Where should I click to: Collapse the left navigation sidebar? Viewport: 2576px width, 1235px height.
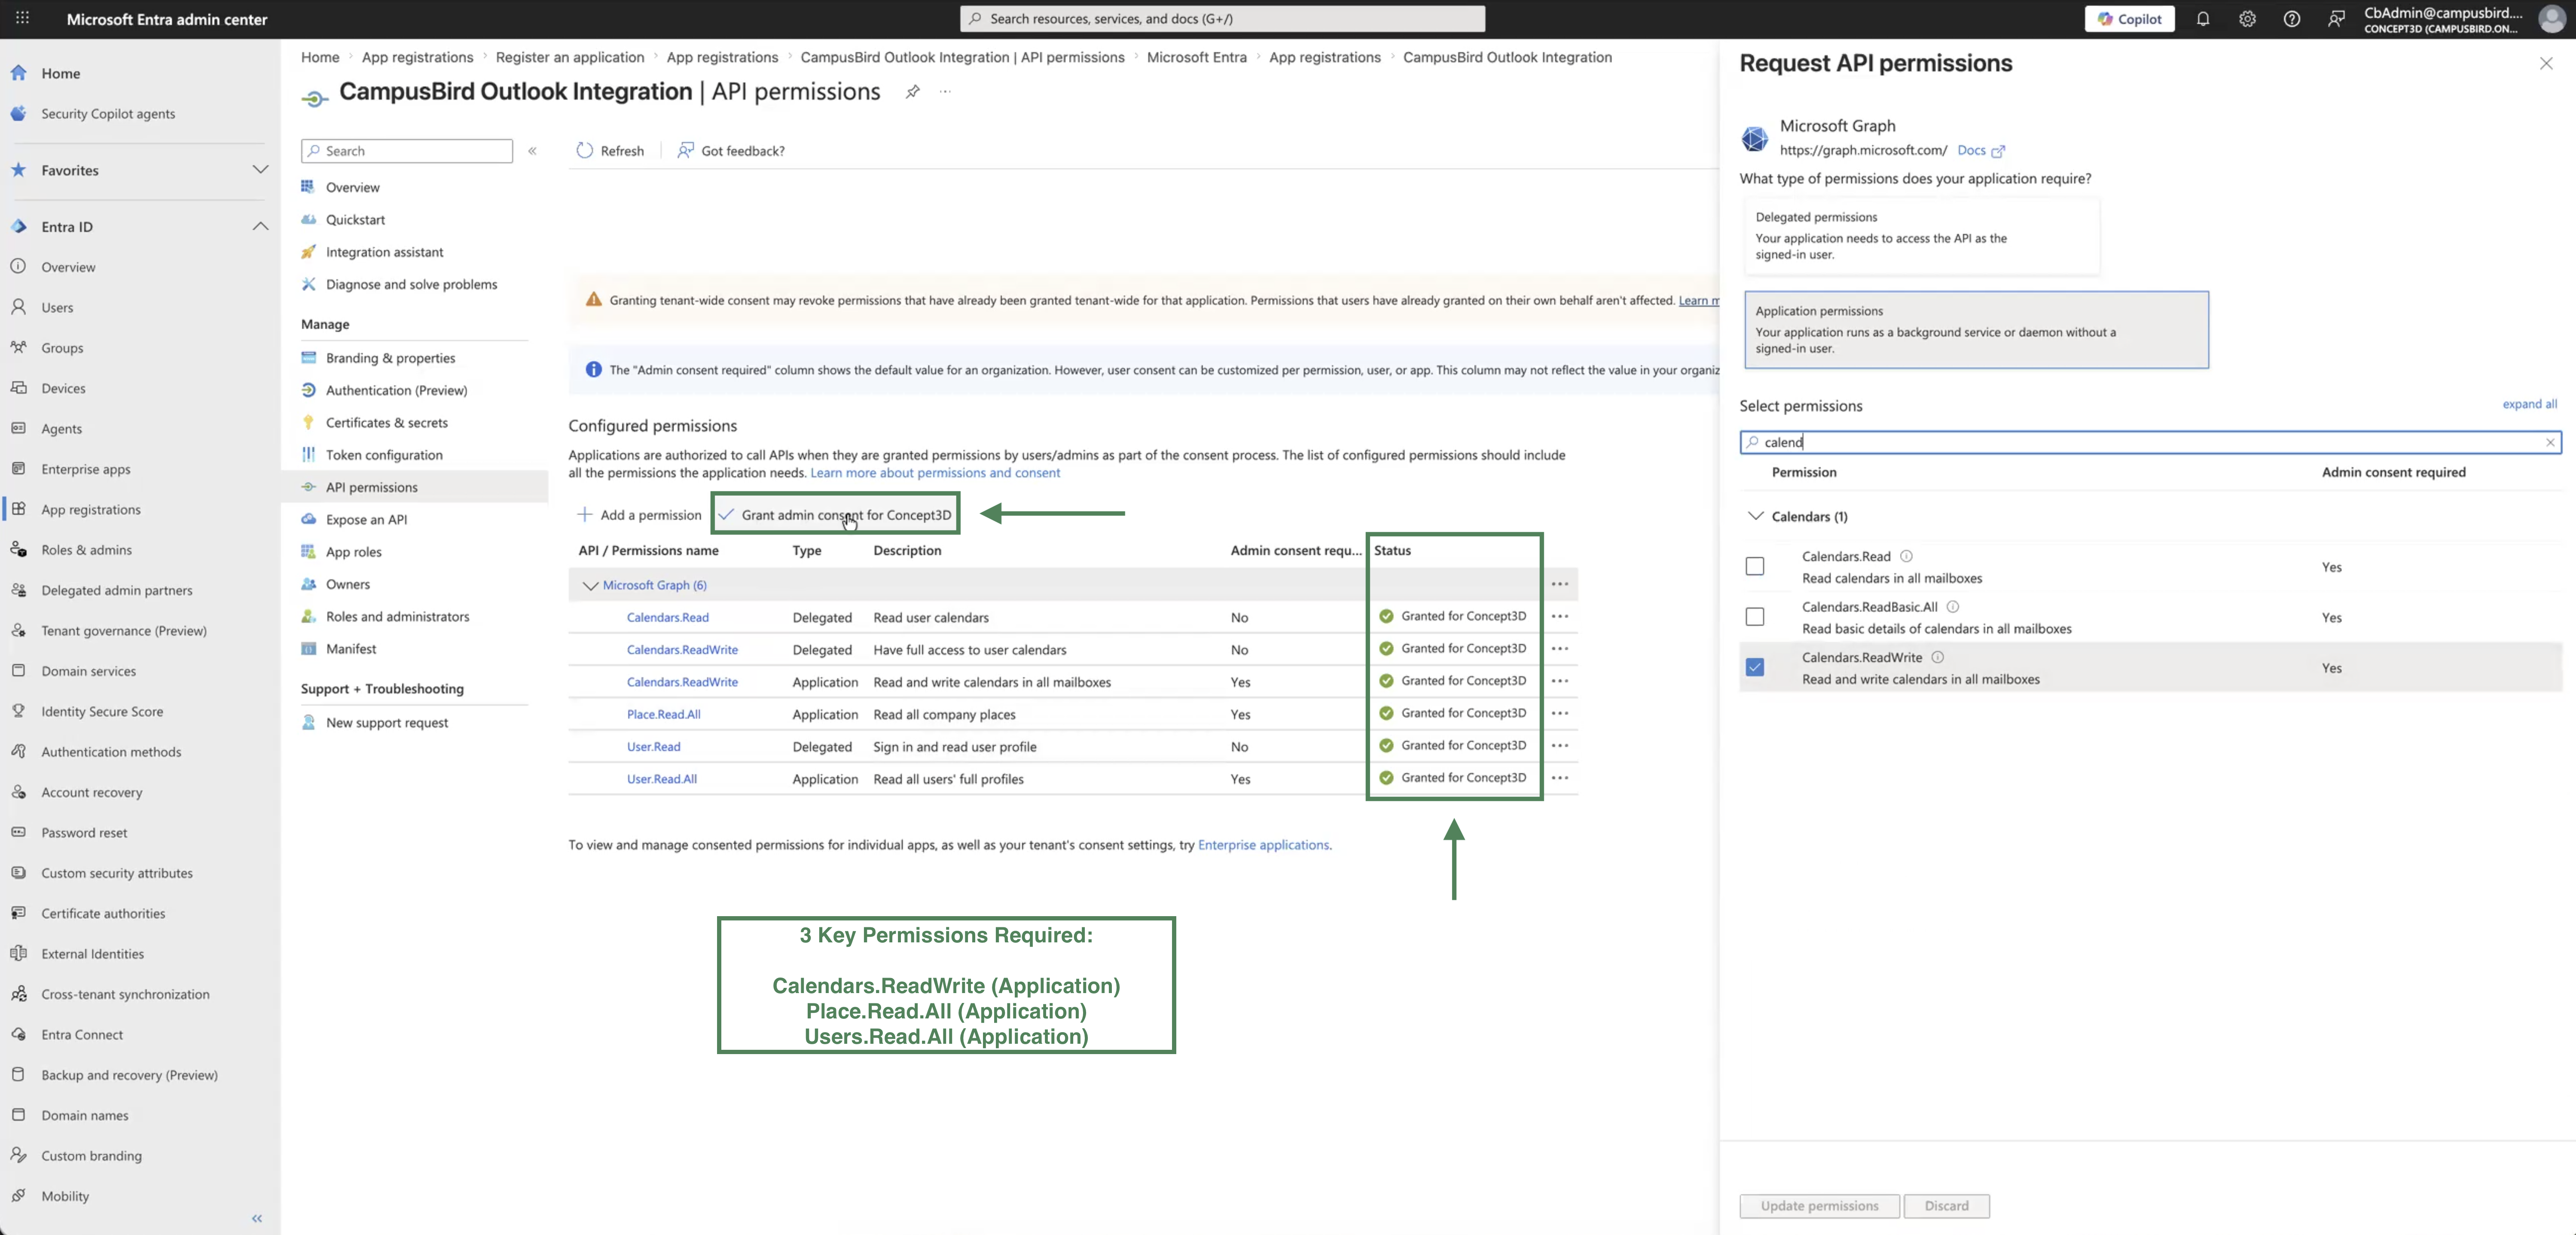pyautogui.click(x=257, y=1218)
